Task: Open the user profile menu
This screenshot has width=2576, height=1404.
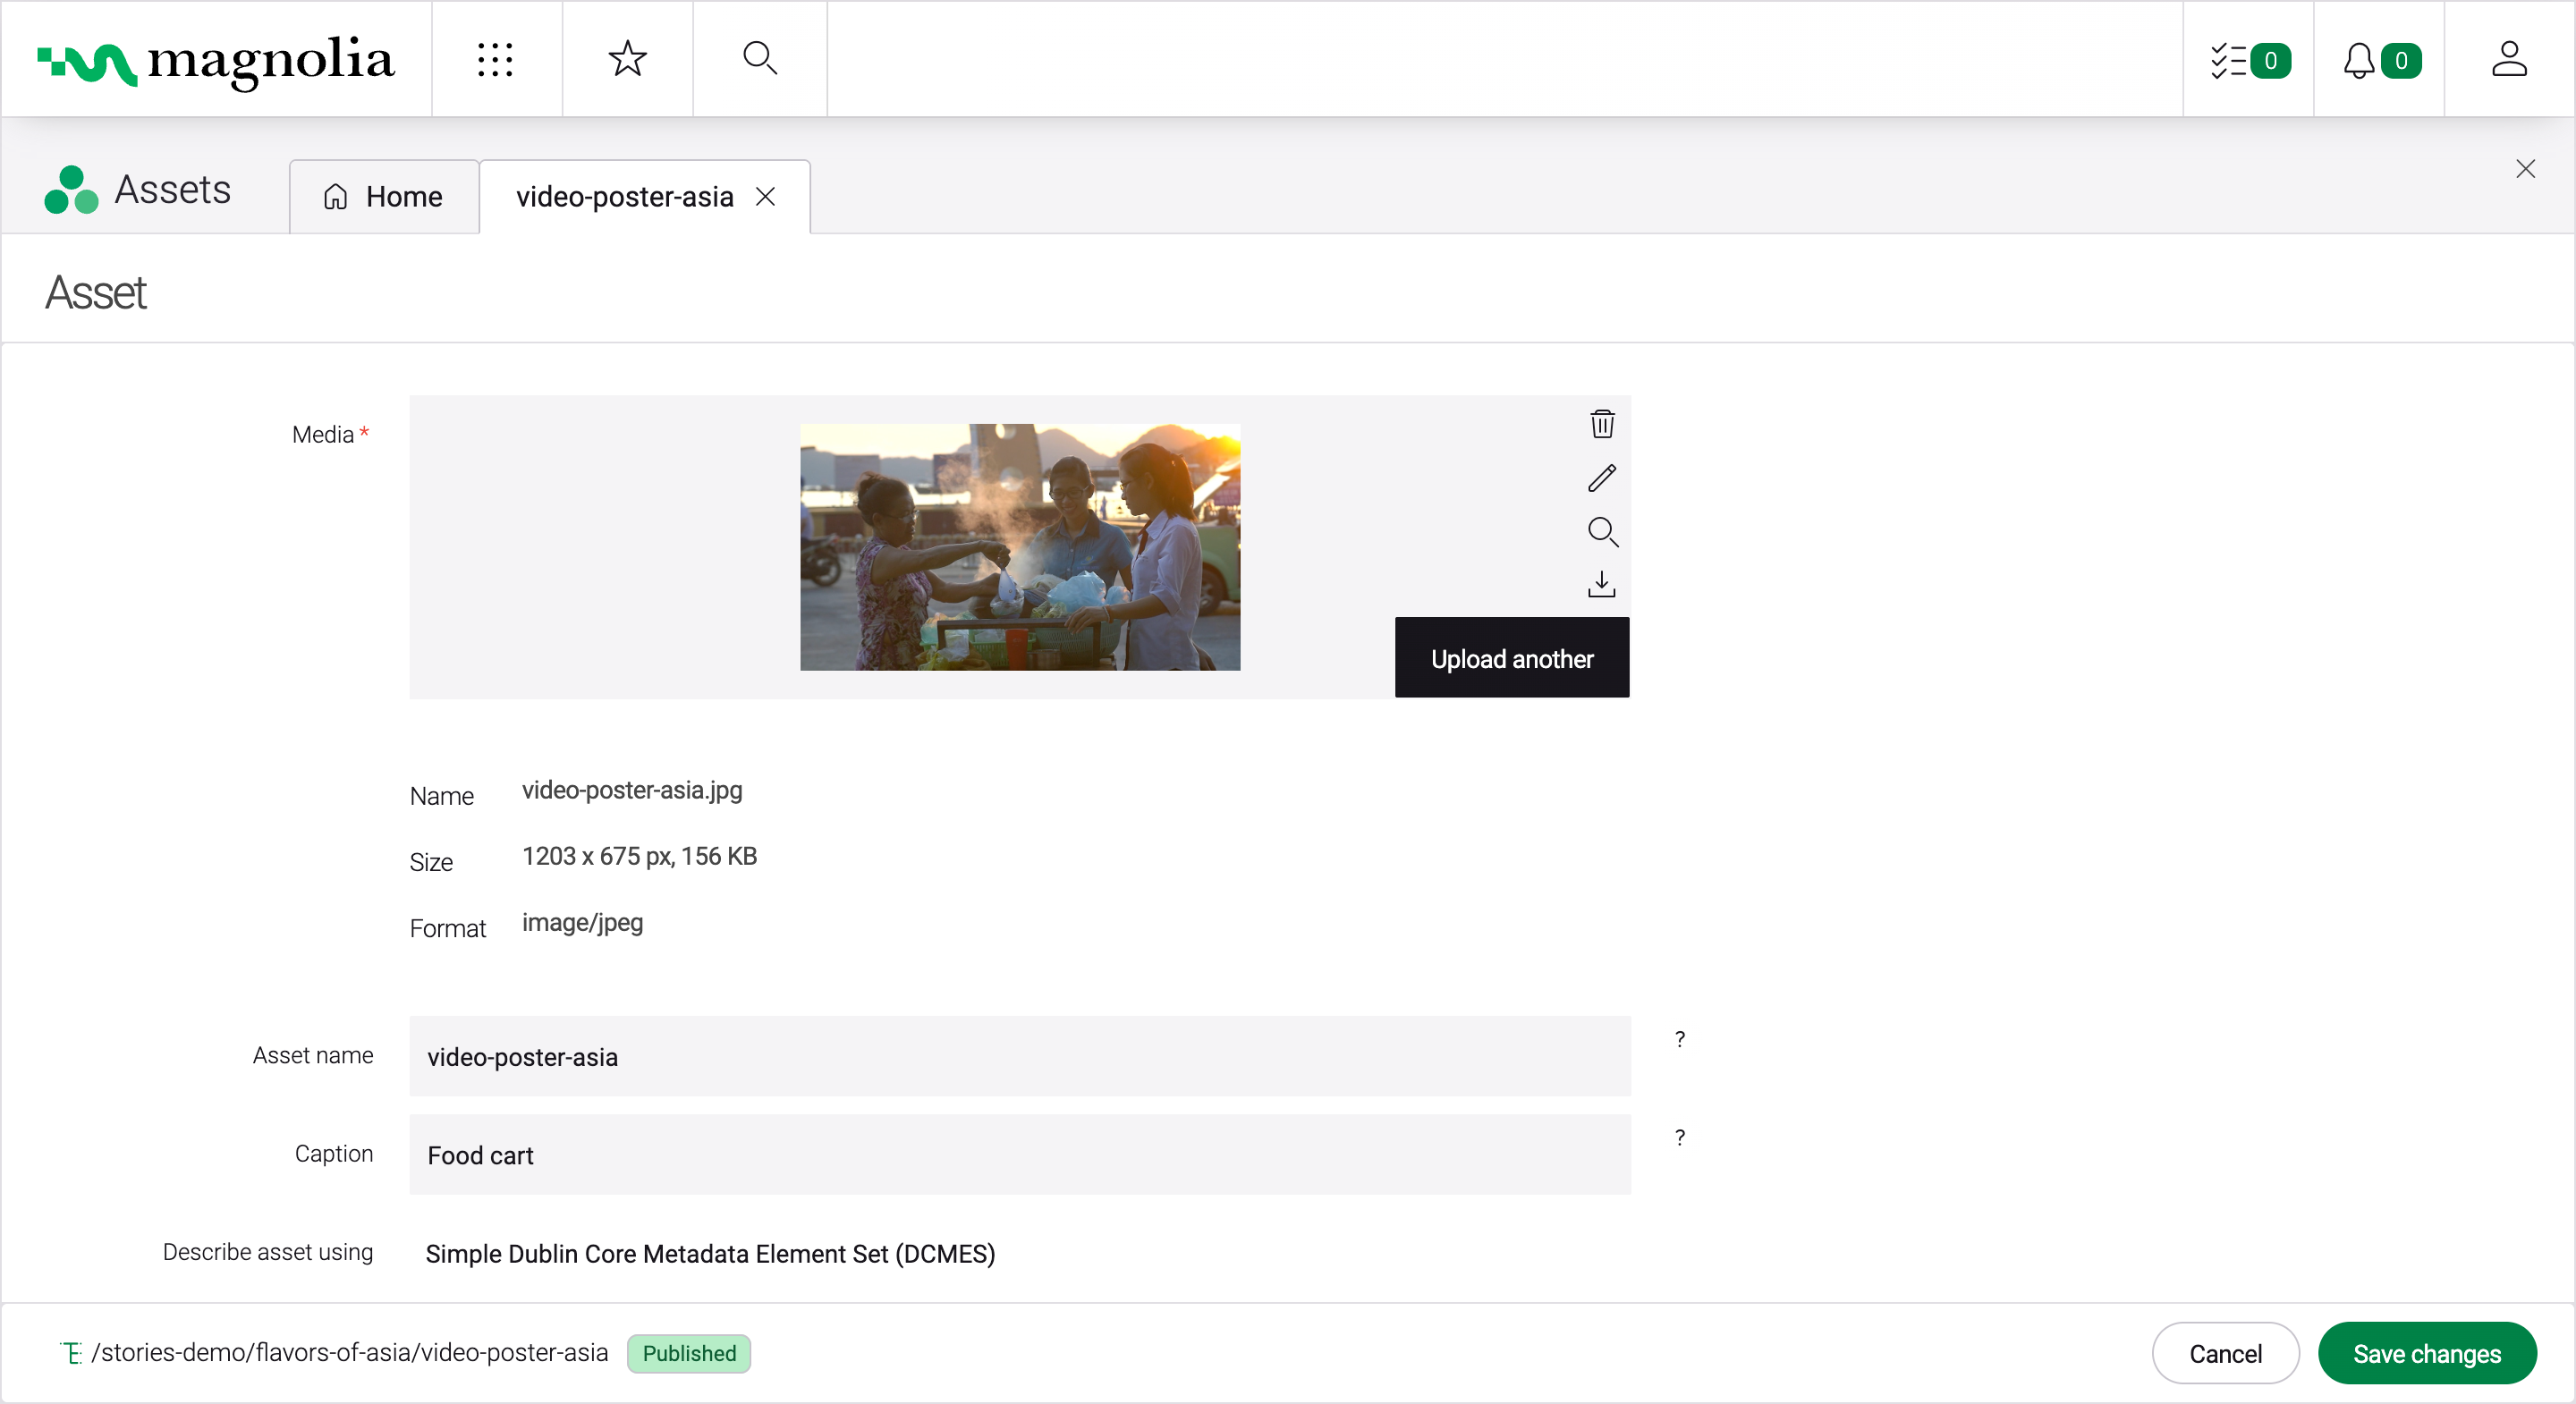Action: pos(2509,58)
